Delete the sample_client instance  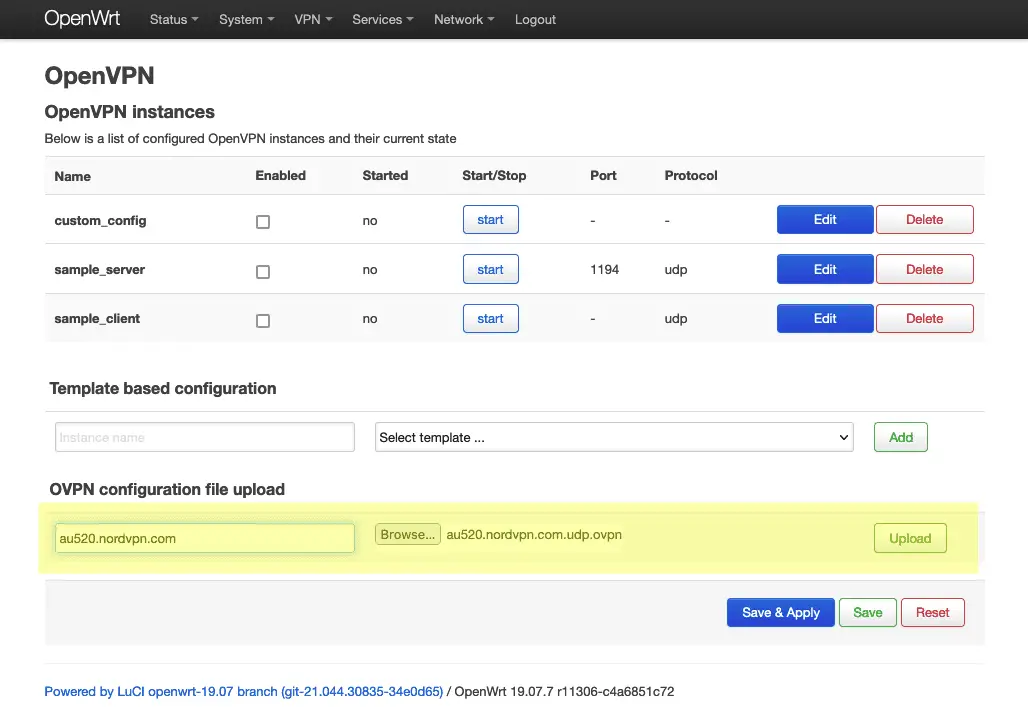click(924, 318)
